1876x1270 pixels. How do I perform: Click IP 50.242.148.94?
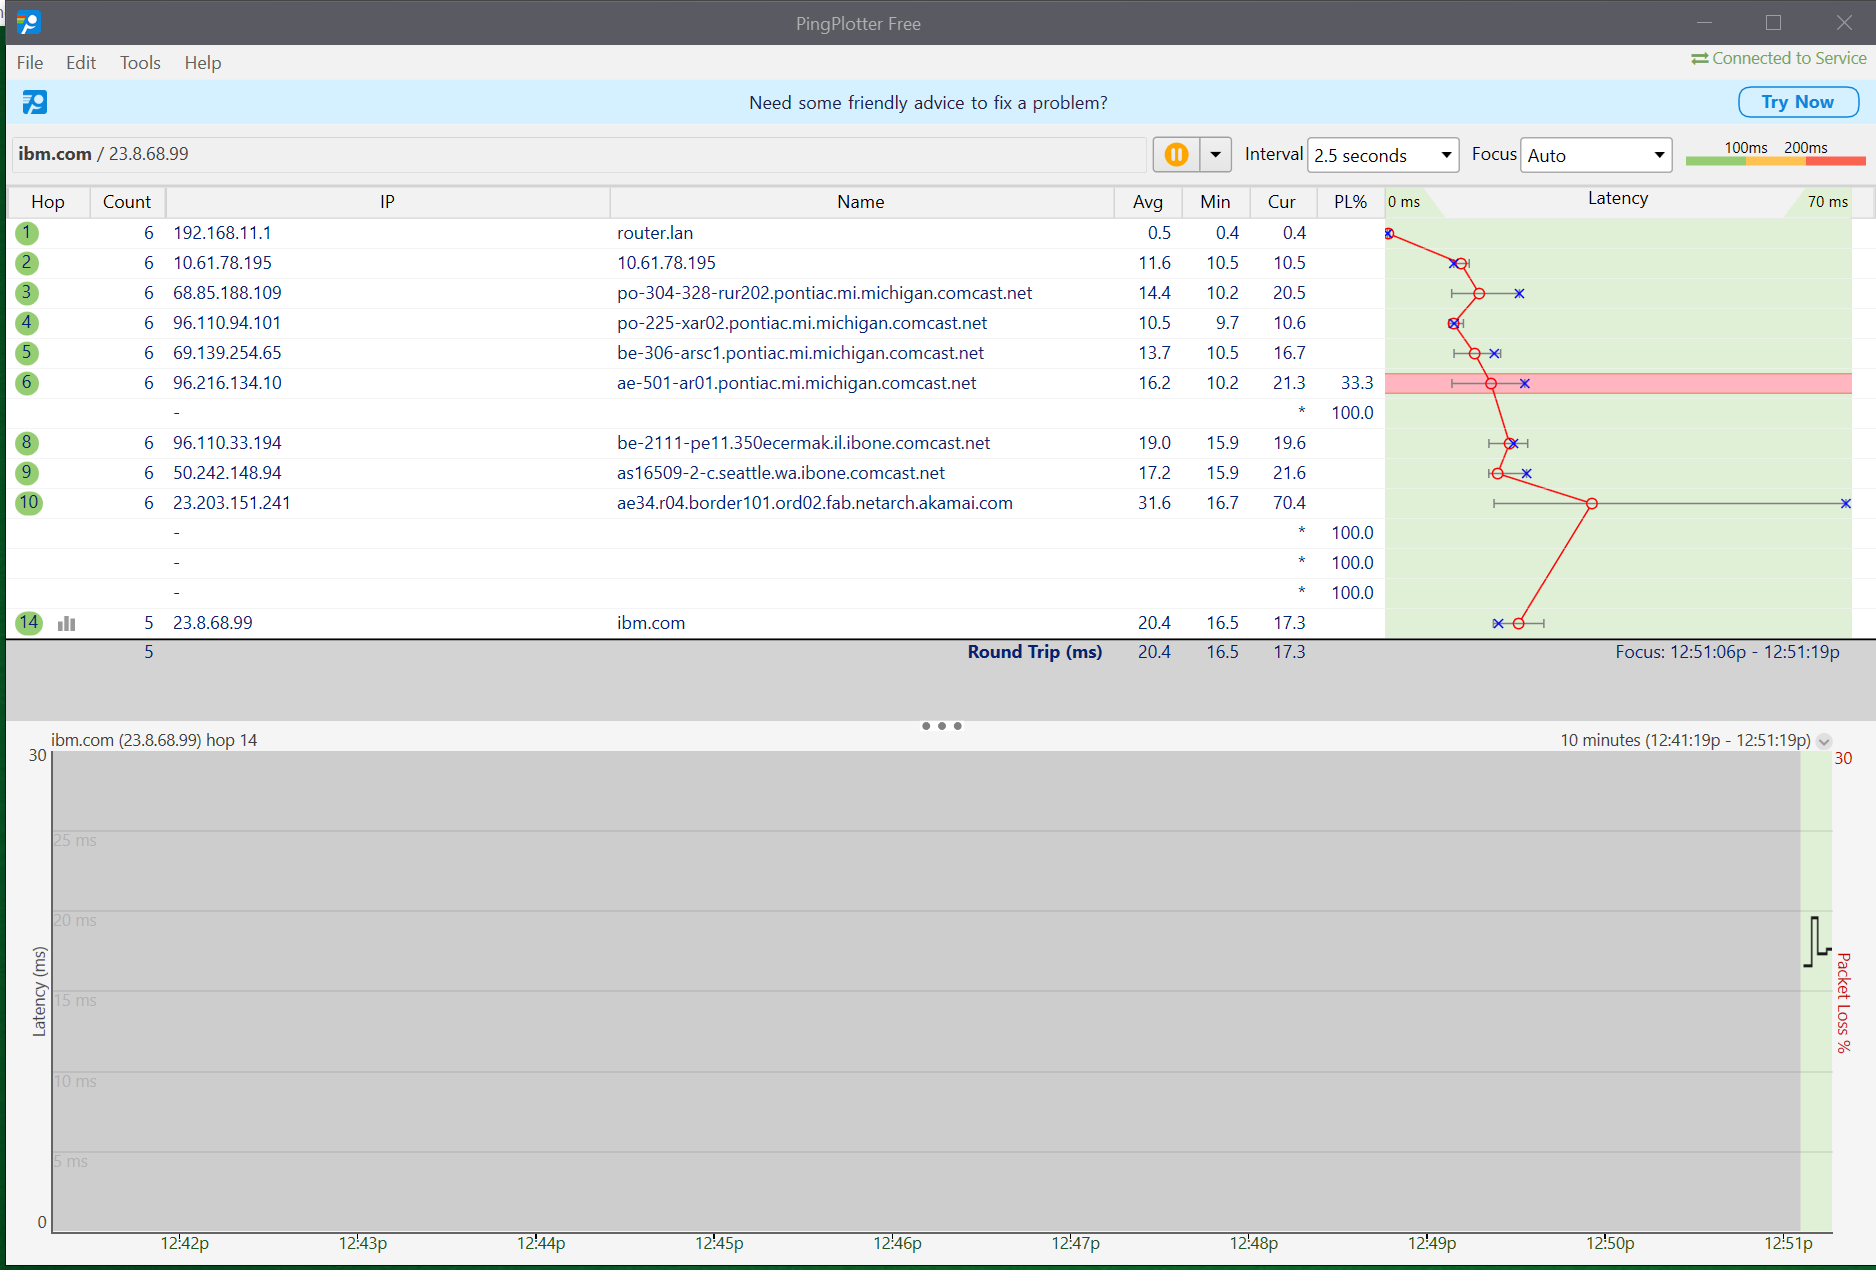[x=227, y=473]
